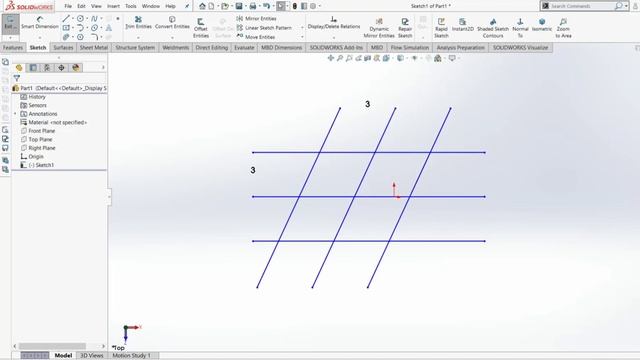Click in Search Commands field
Image resolution: width=640 pixels, height=360 pixels.
(582, 6)
